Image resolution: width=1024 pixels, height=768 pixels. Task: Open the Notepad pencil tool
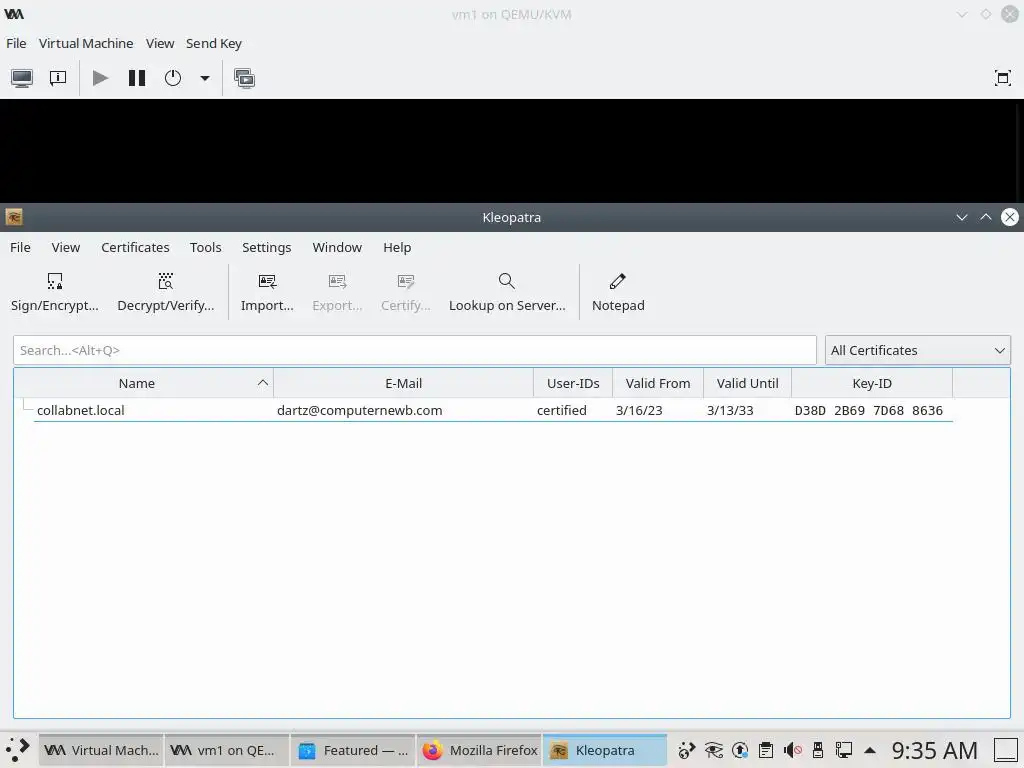[618, 281]
